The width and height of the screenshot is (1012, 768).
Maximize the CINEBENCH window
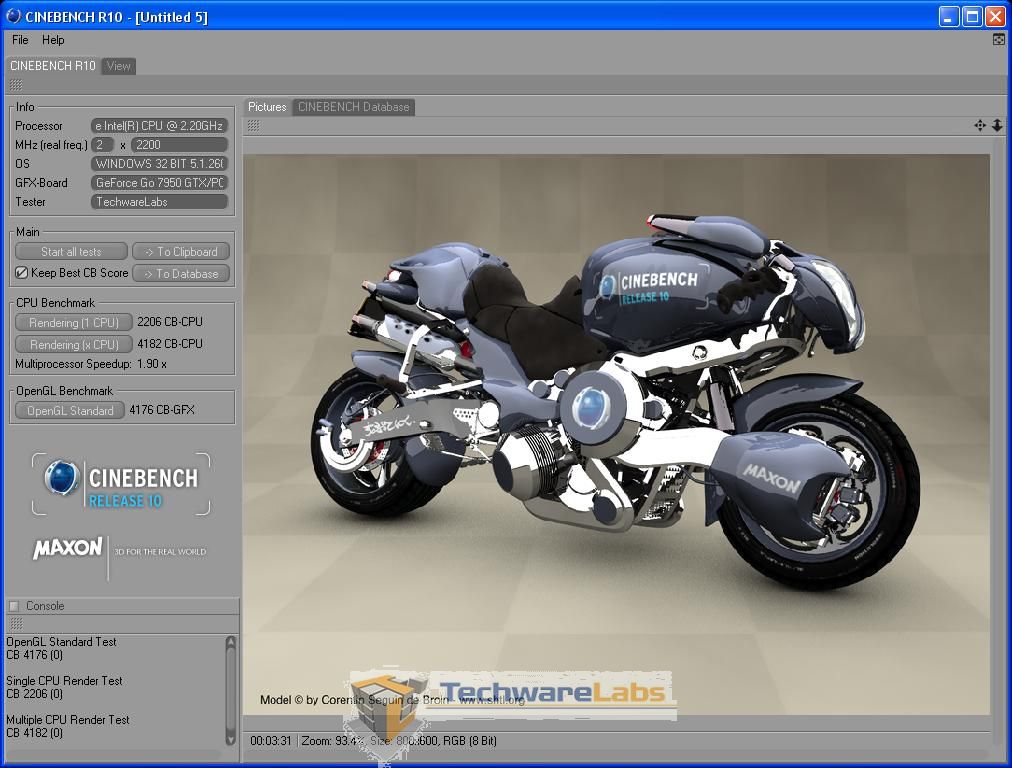tap(971, 16)
